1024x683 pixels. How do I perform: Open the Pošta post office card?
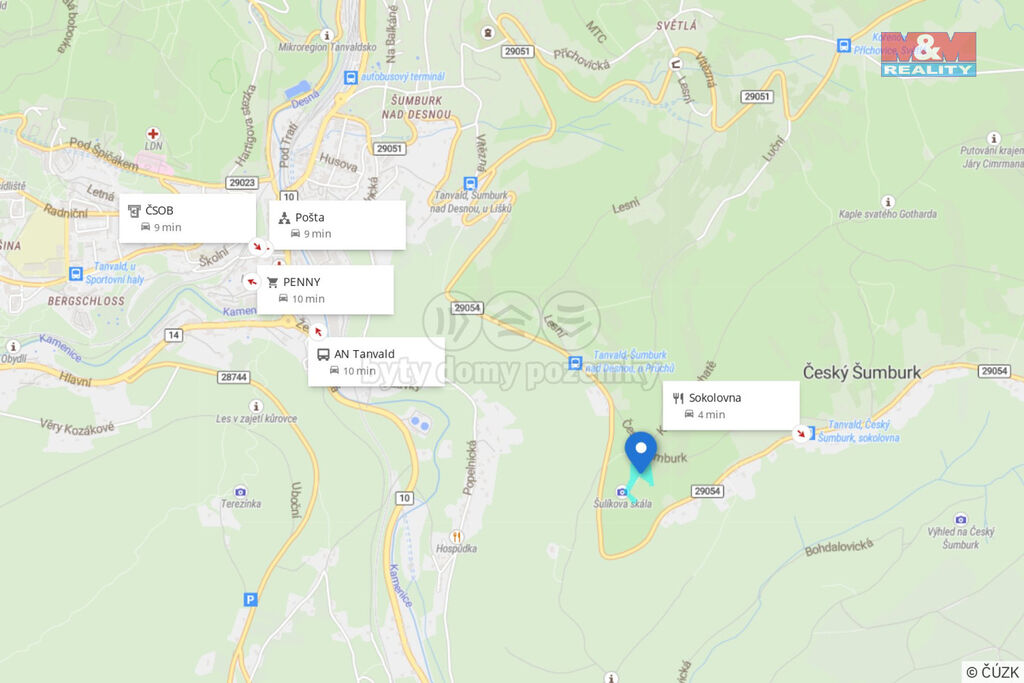click(x=337, y=225)
